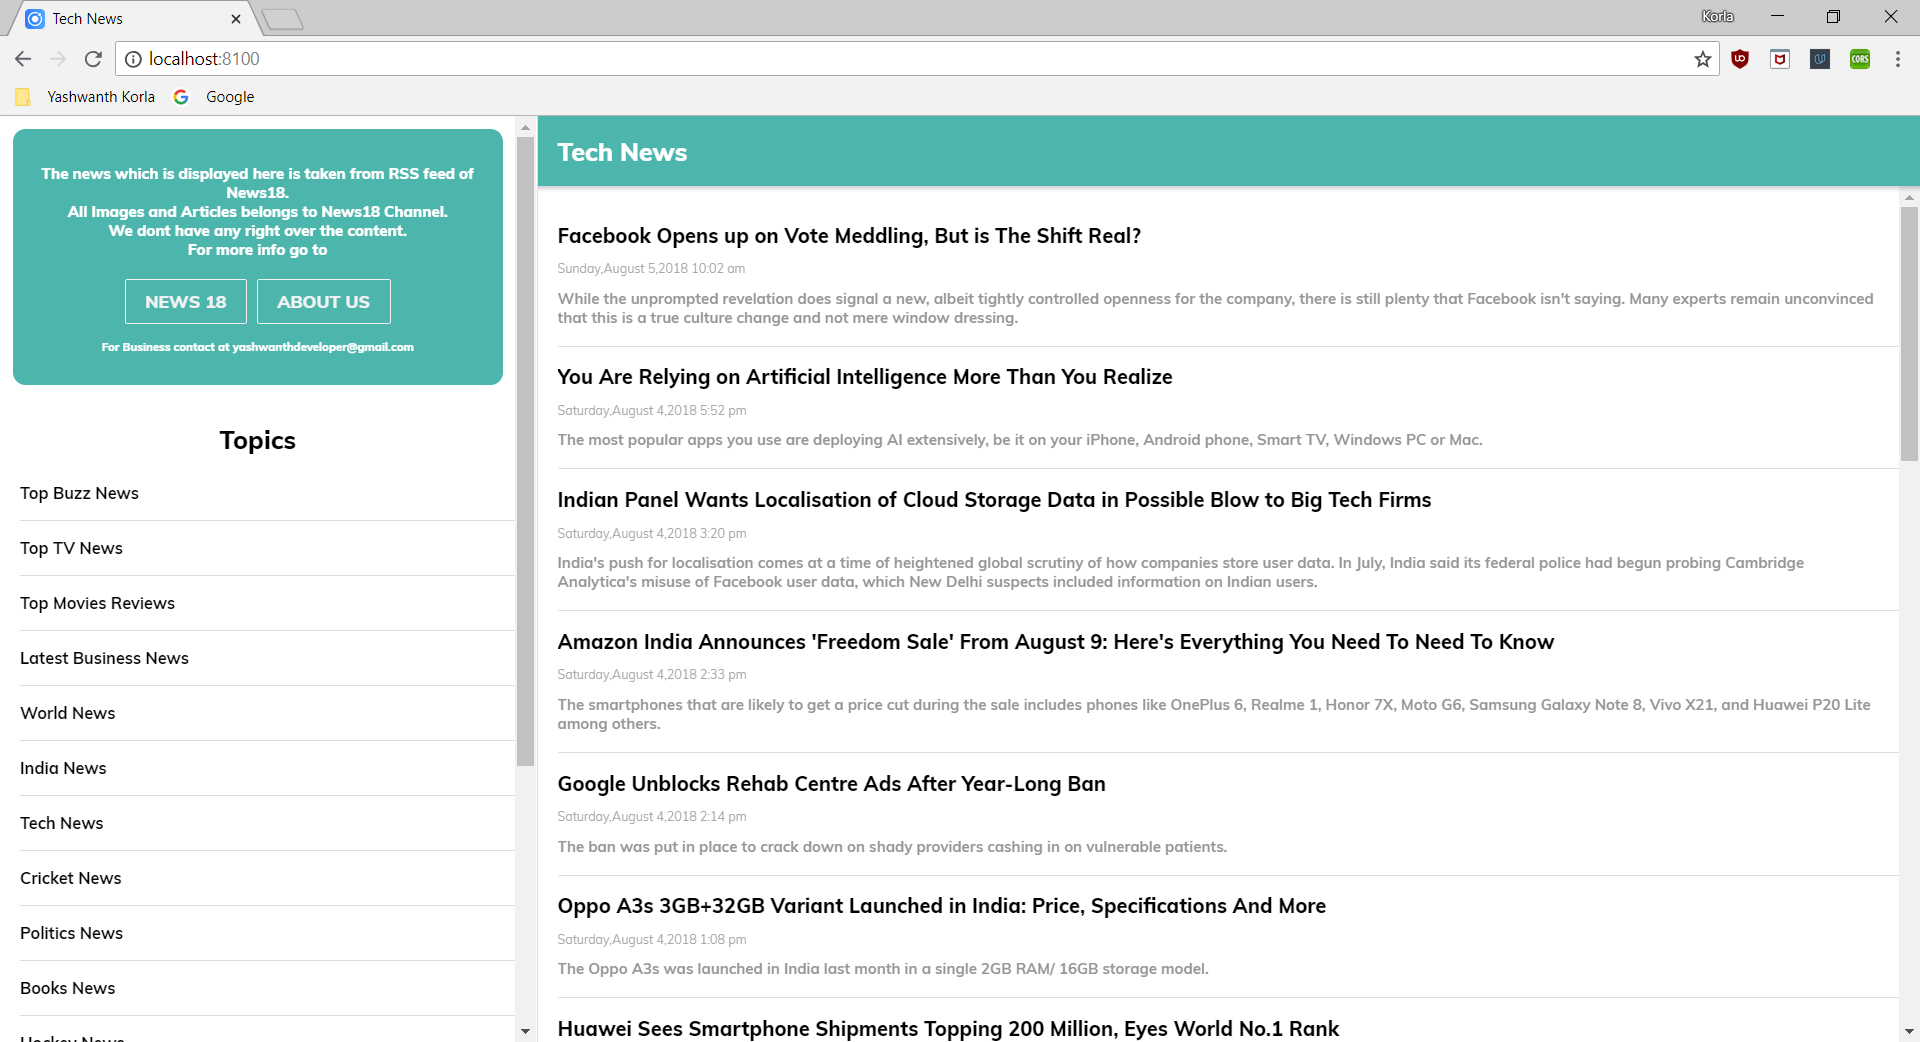Open the Relying on Artificial Intelligence article
The image size is (1920, 1042).
[x=865, y=377]
